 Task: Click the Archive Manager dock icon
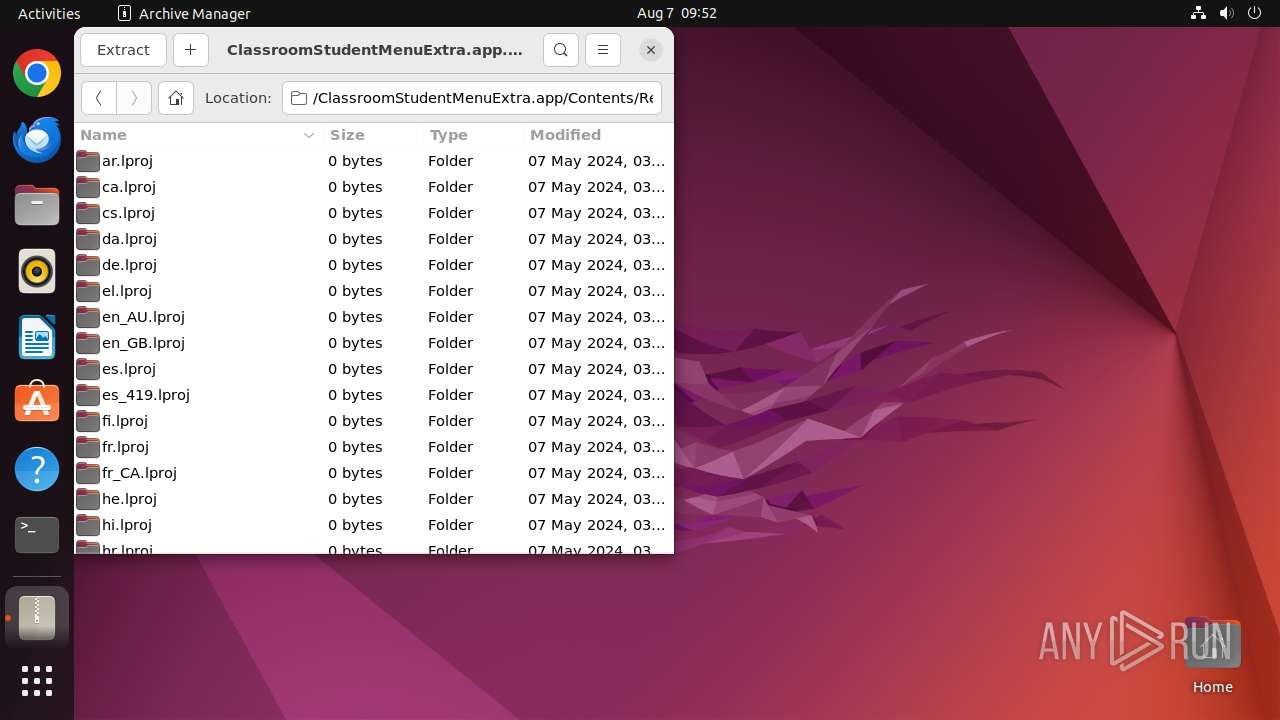37,618
